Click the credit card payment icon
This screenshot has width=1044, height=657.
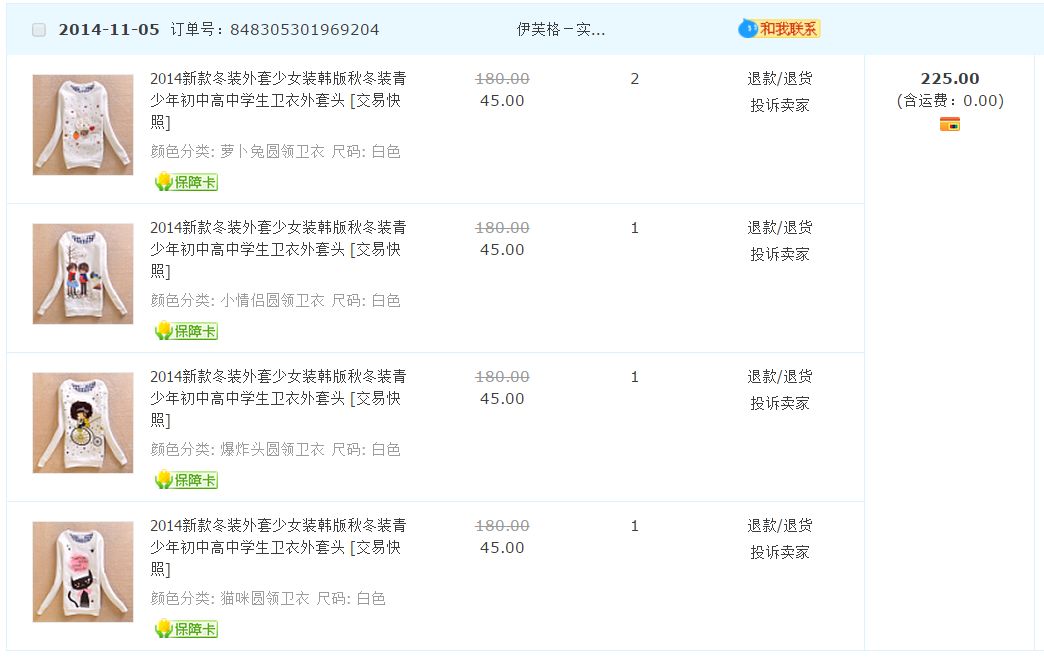pos(949,124)
